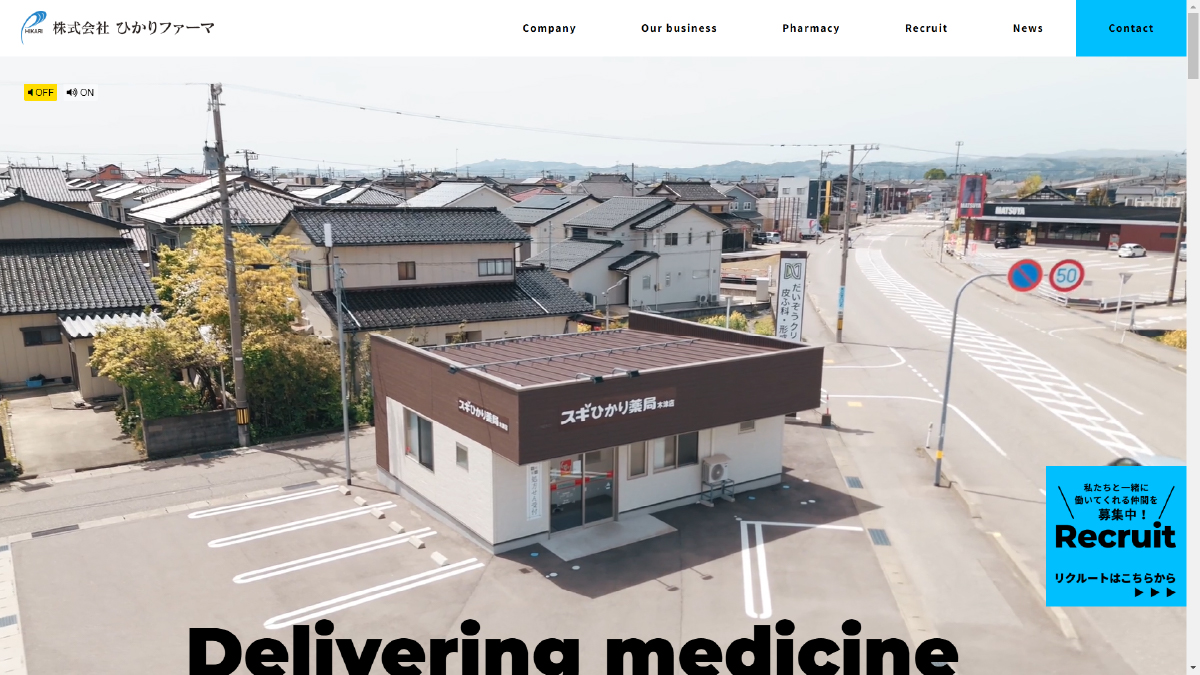This screenshot has height=675, width=1200.
Task: Click the pharmacy building in the hero video
Action: [x=597, y=430]
